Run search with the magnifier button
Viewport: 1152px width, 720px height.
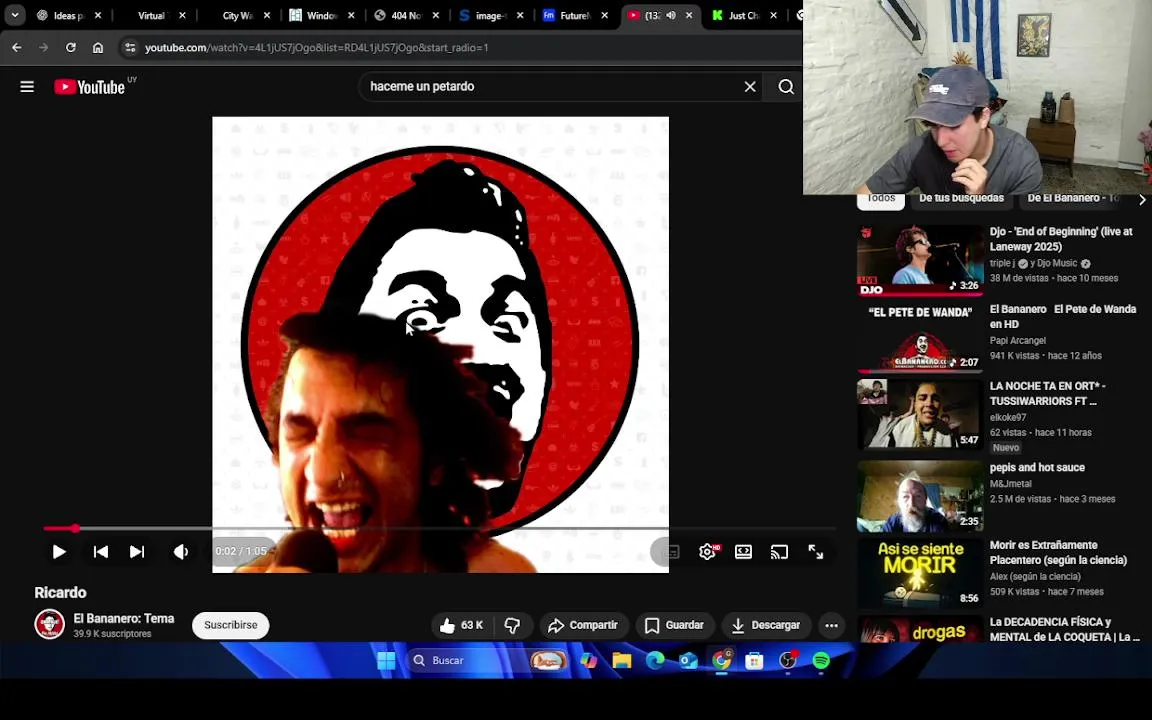(x=785, y=87)
